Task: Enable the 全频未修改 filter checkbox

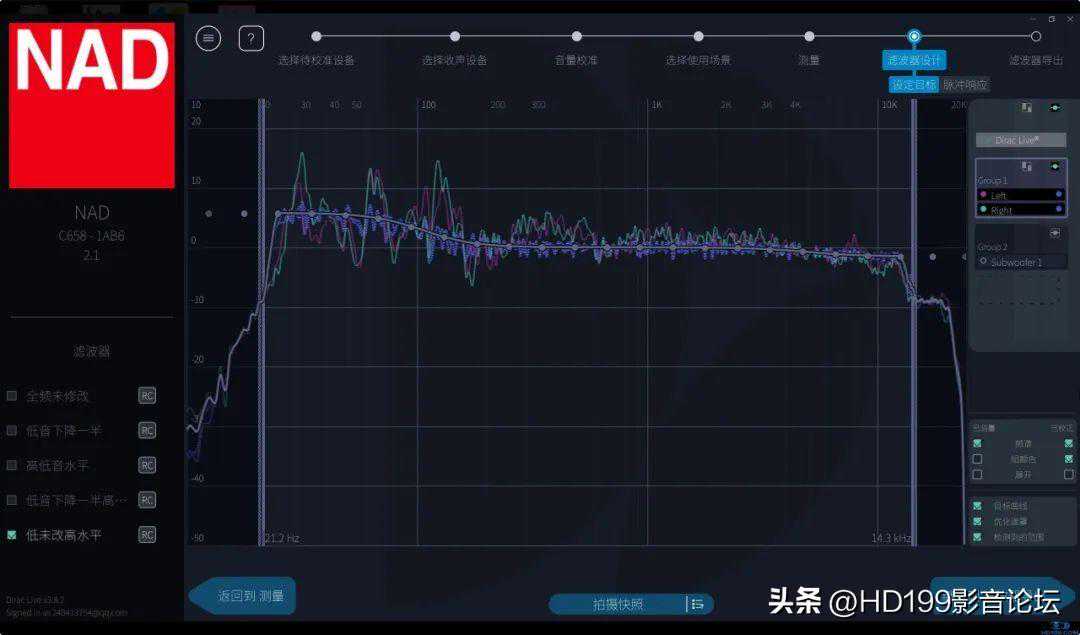Action: [12, 396]
